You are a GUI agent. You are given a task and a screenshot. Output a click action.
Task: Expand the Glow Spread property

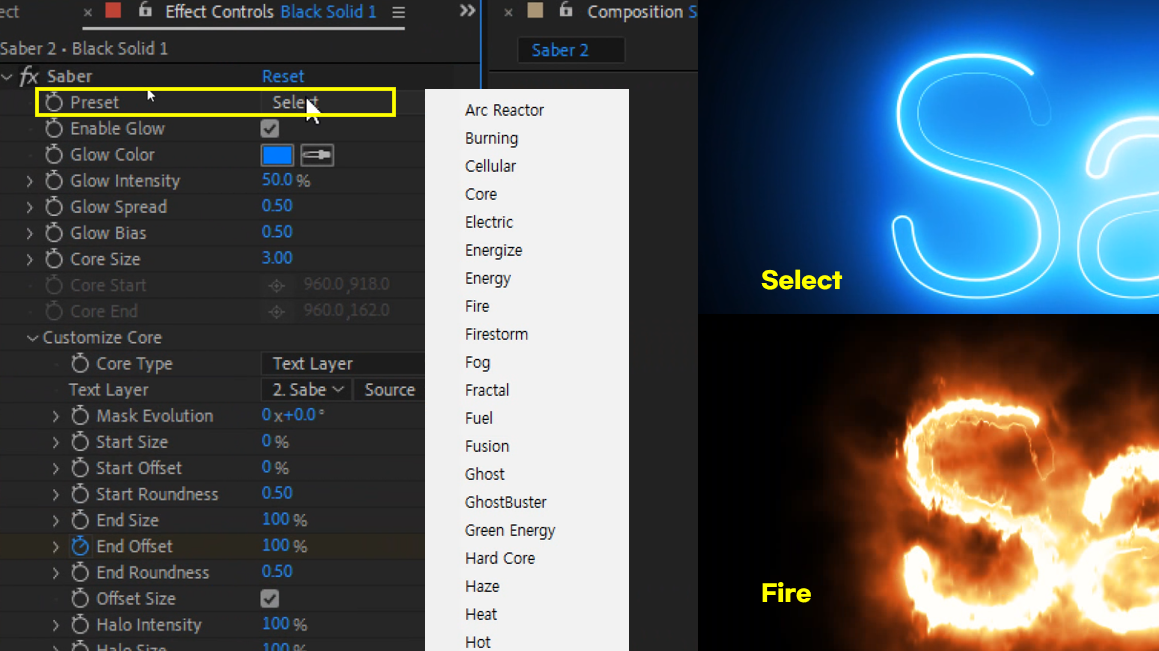click(30, 207)
